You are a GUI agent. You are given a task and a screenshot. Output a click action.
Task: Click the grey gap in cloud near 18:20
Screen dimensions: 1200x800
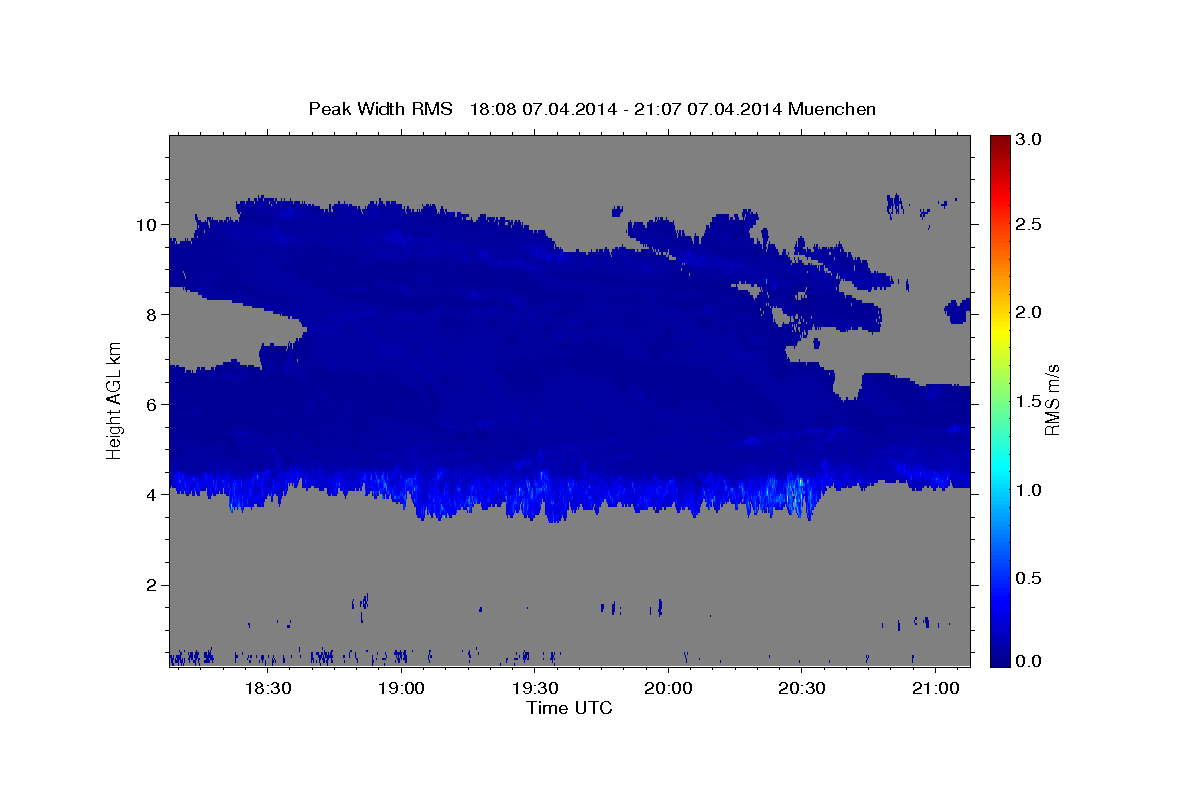click(235, 328)
